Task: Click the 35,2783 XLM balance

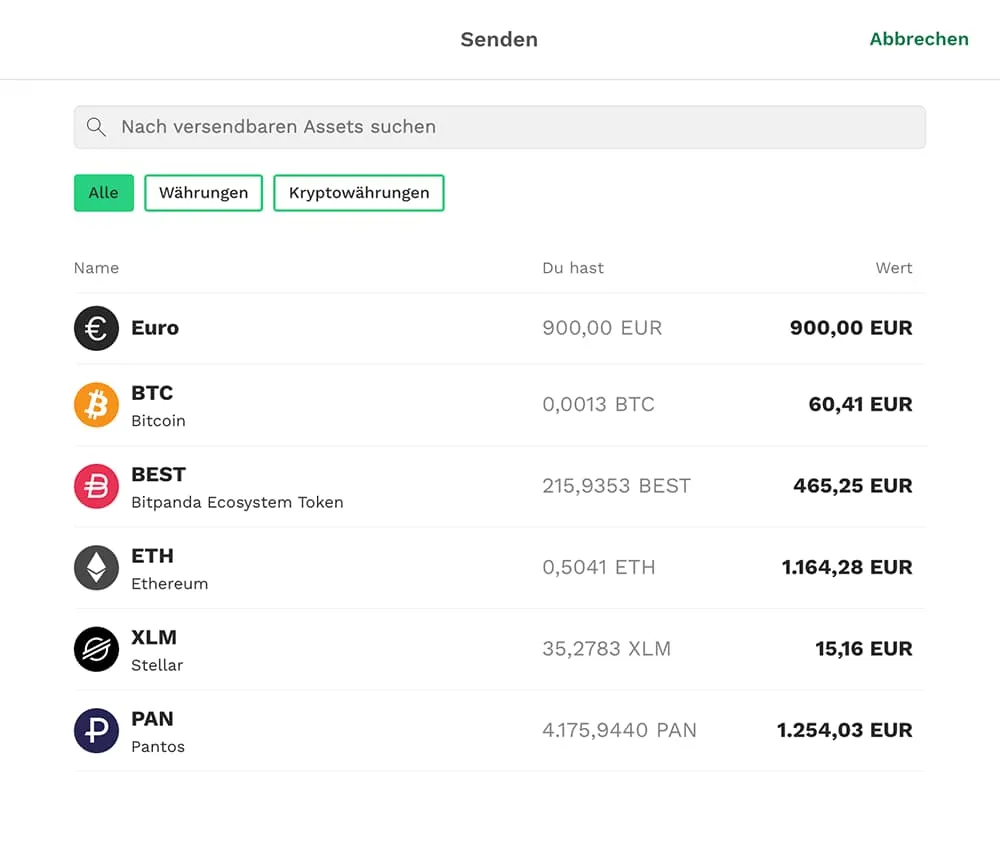Action: 607,649
